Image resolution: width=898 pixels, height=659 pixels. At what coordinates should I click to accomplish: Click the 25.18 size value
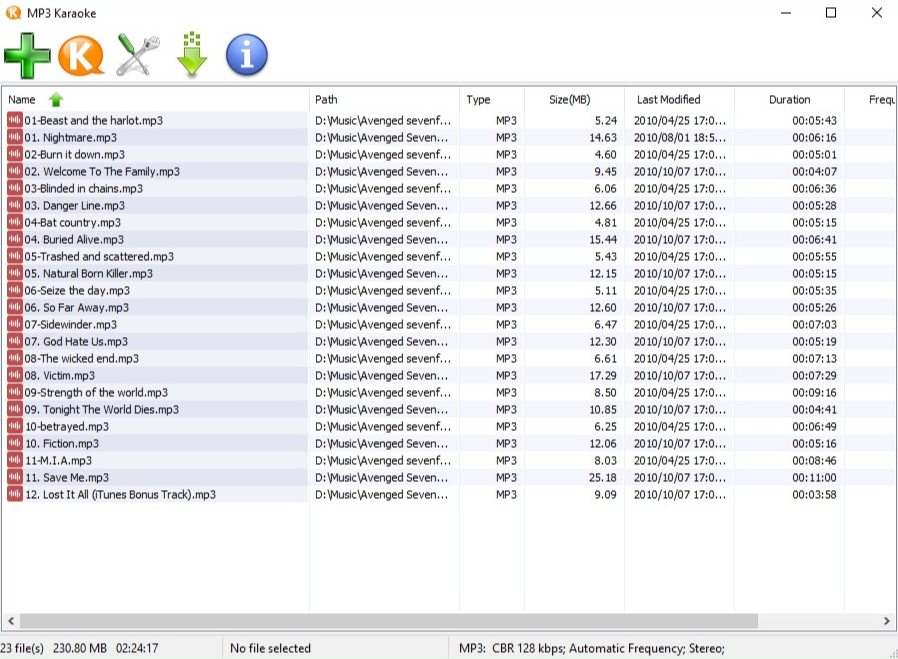(x=602, y=477)
